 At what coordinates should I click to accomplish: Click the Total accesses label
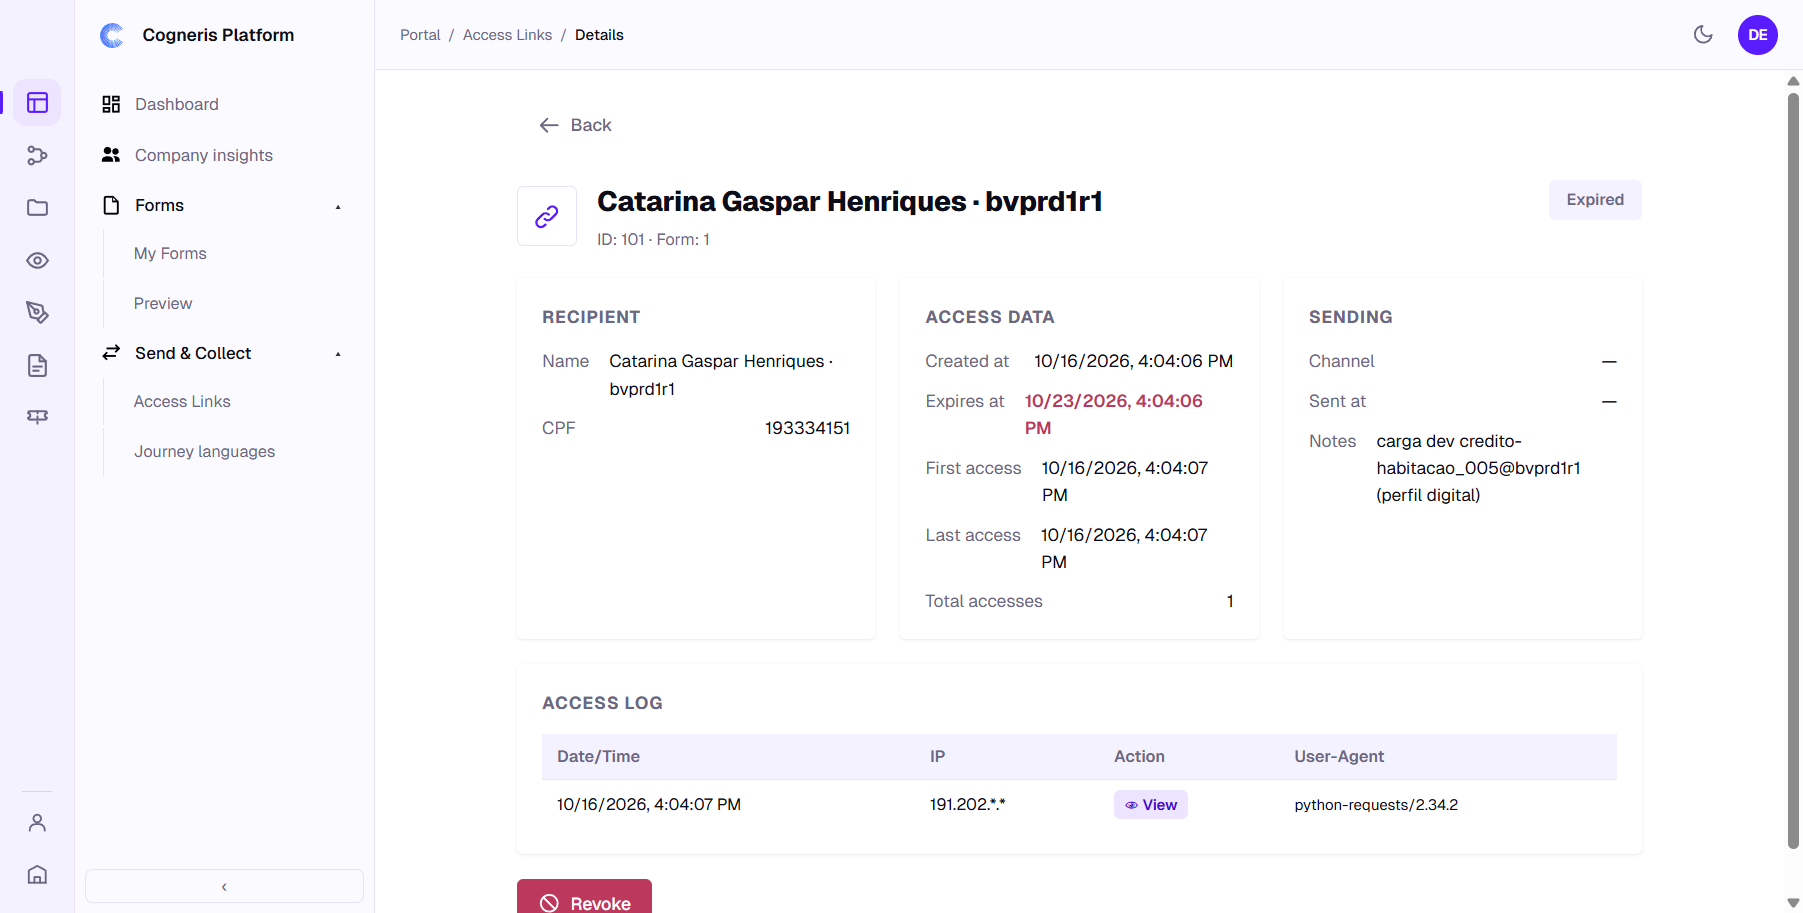click(x=983, y=601)
